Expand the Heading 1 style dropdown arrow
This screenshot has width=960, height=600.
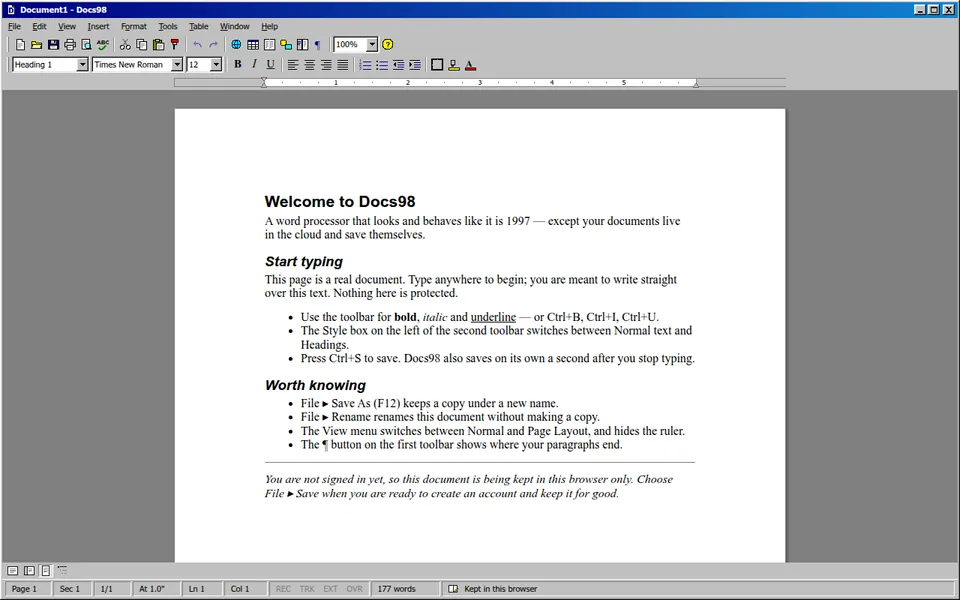(82, 65)
